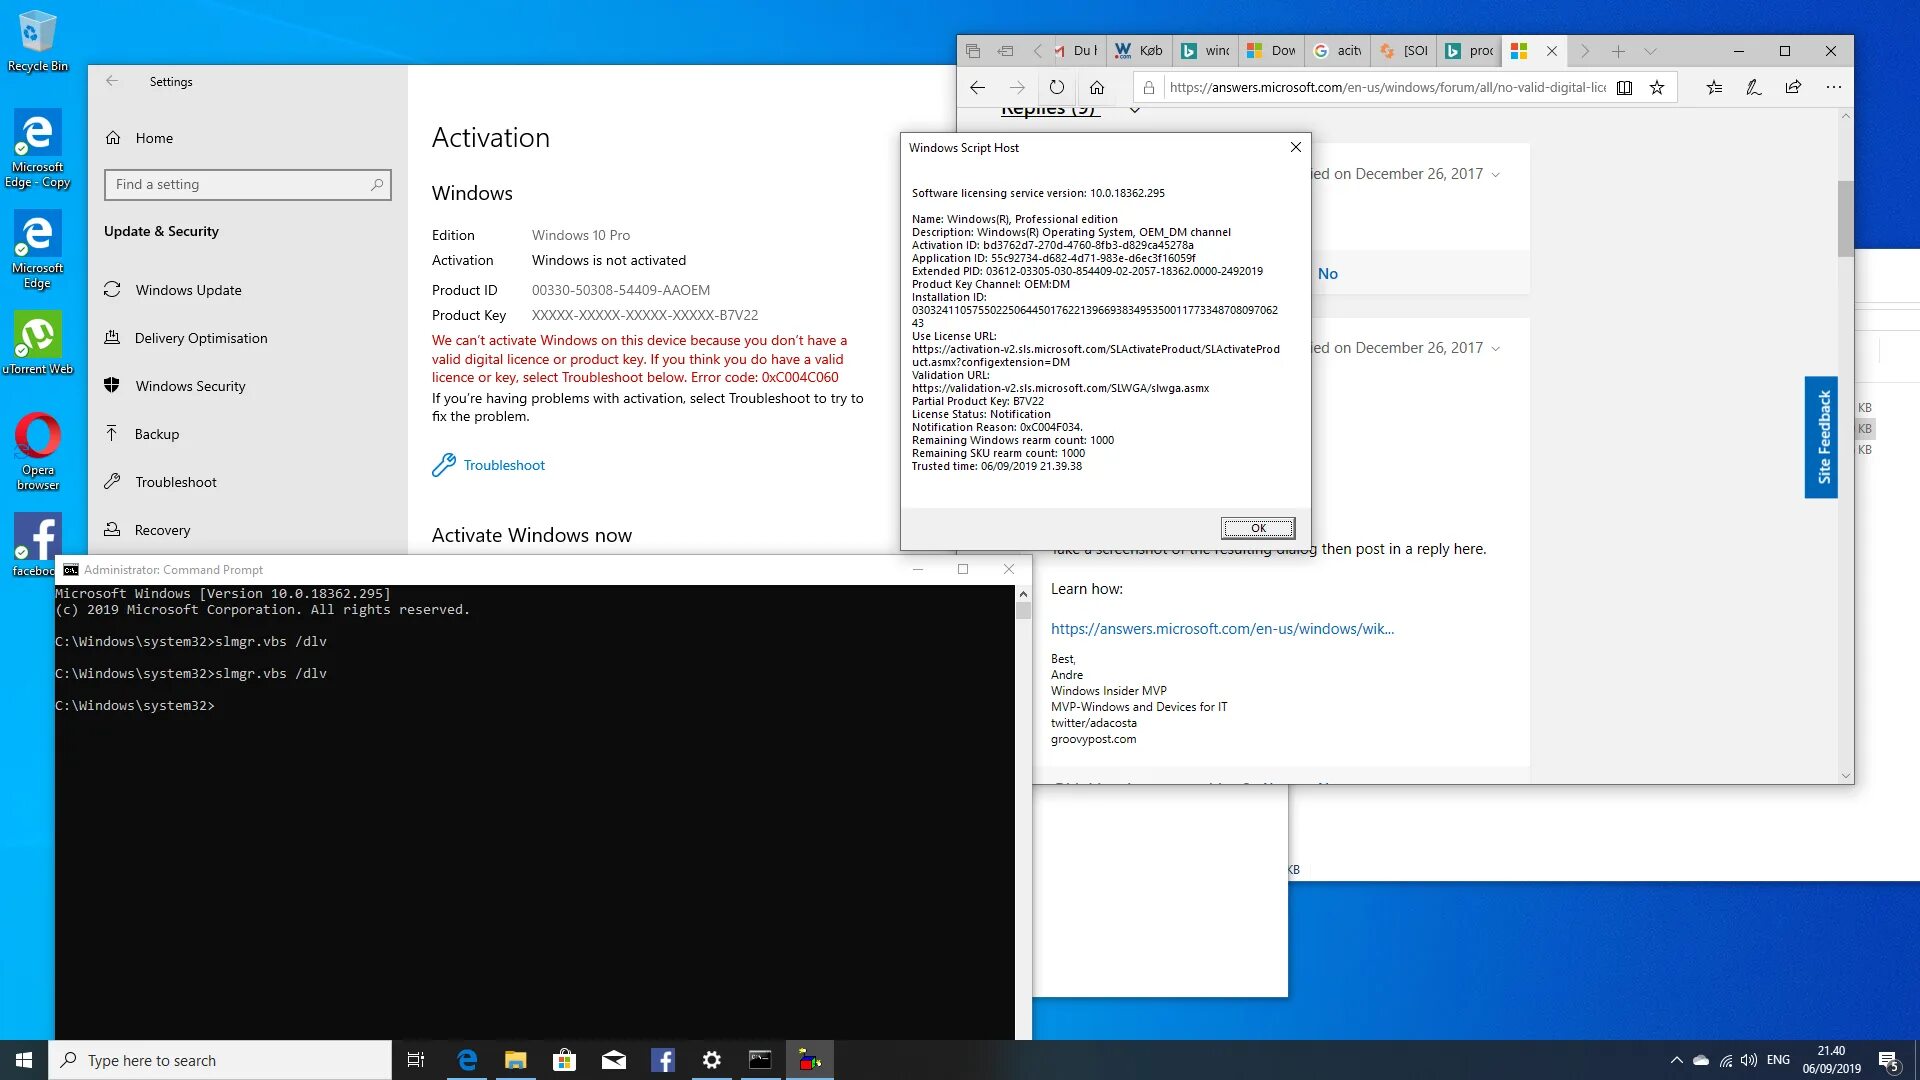Open Troubleshoot settings section

point(175,481)
